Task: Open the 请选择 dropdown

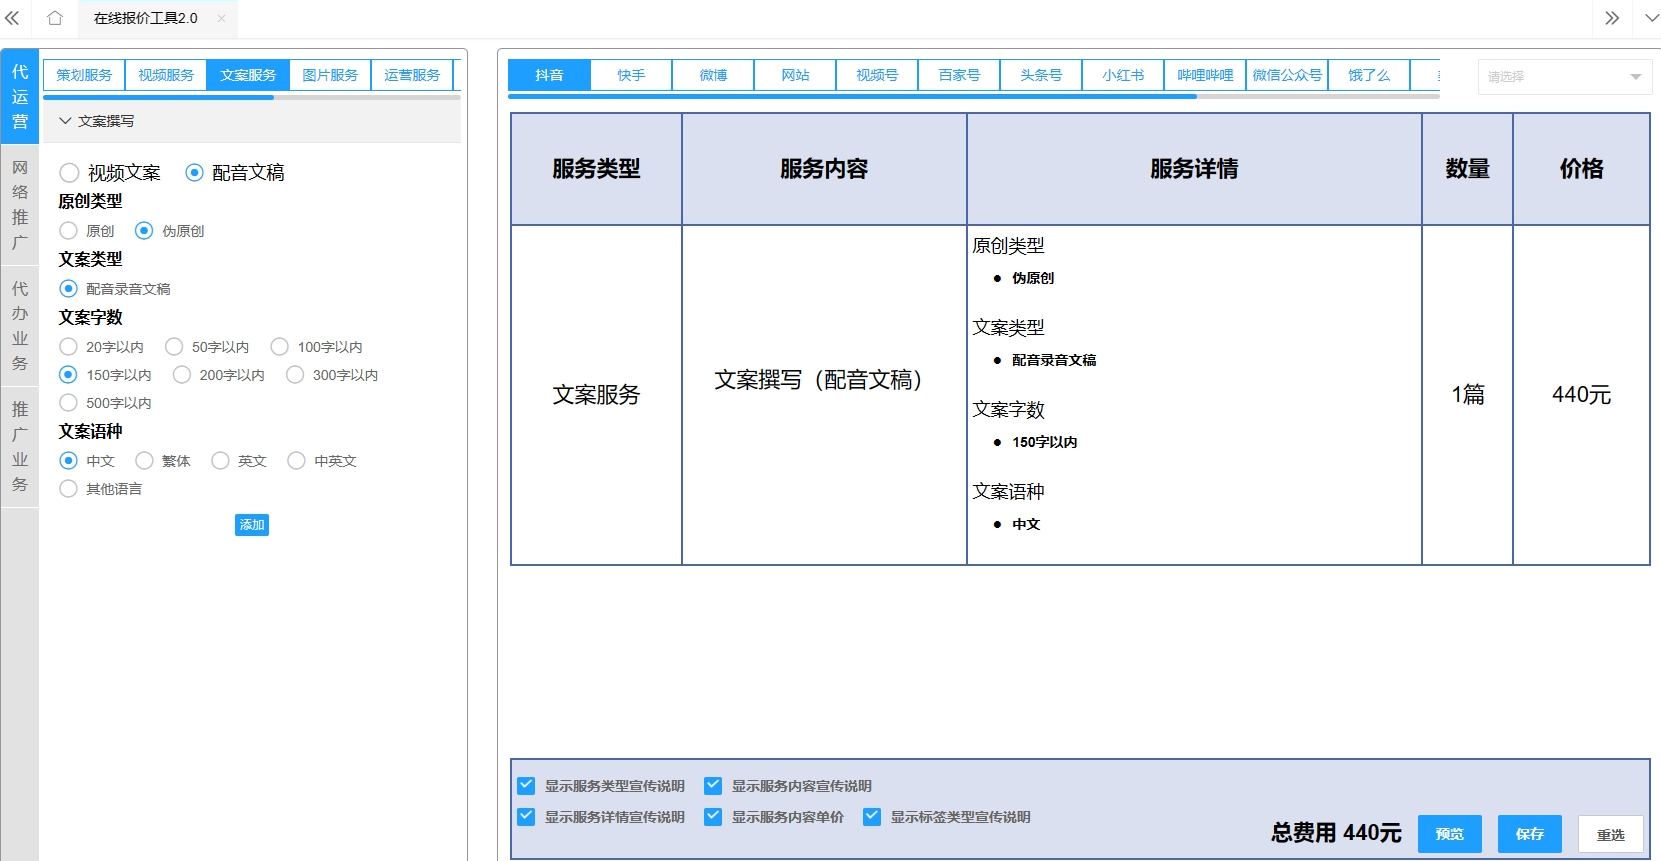Action: tap(1564, 77)
